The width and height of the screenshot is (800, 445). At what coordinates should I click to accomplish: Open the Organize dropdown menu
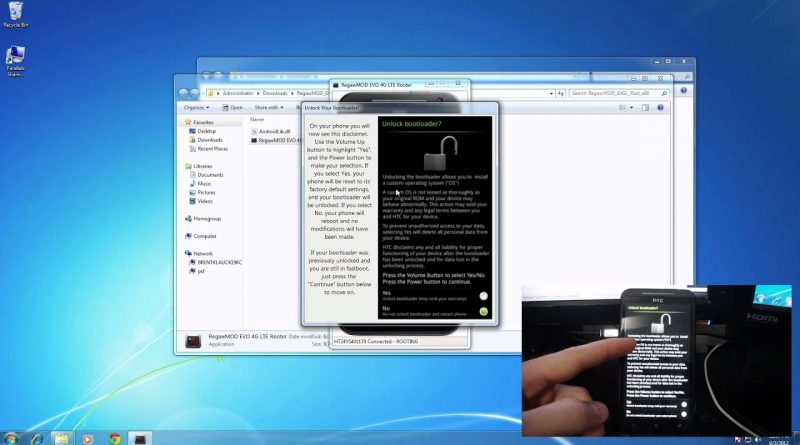pos(196,108)
